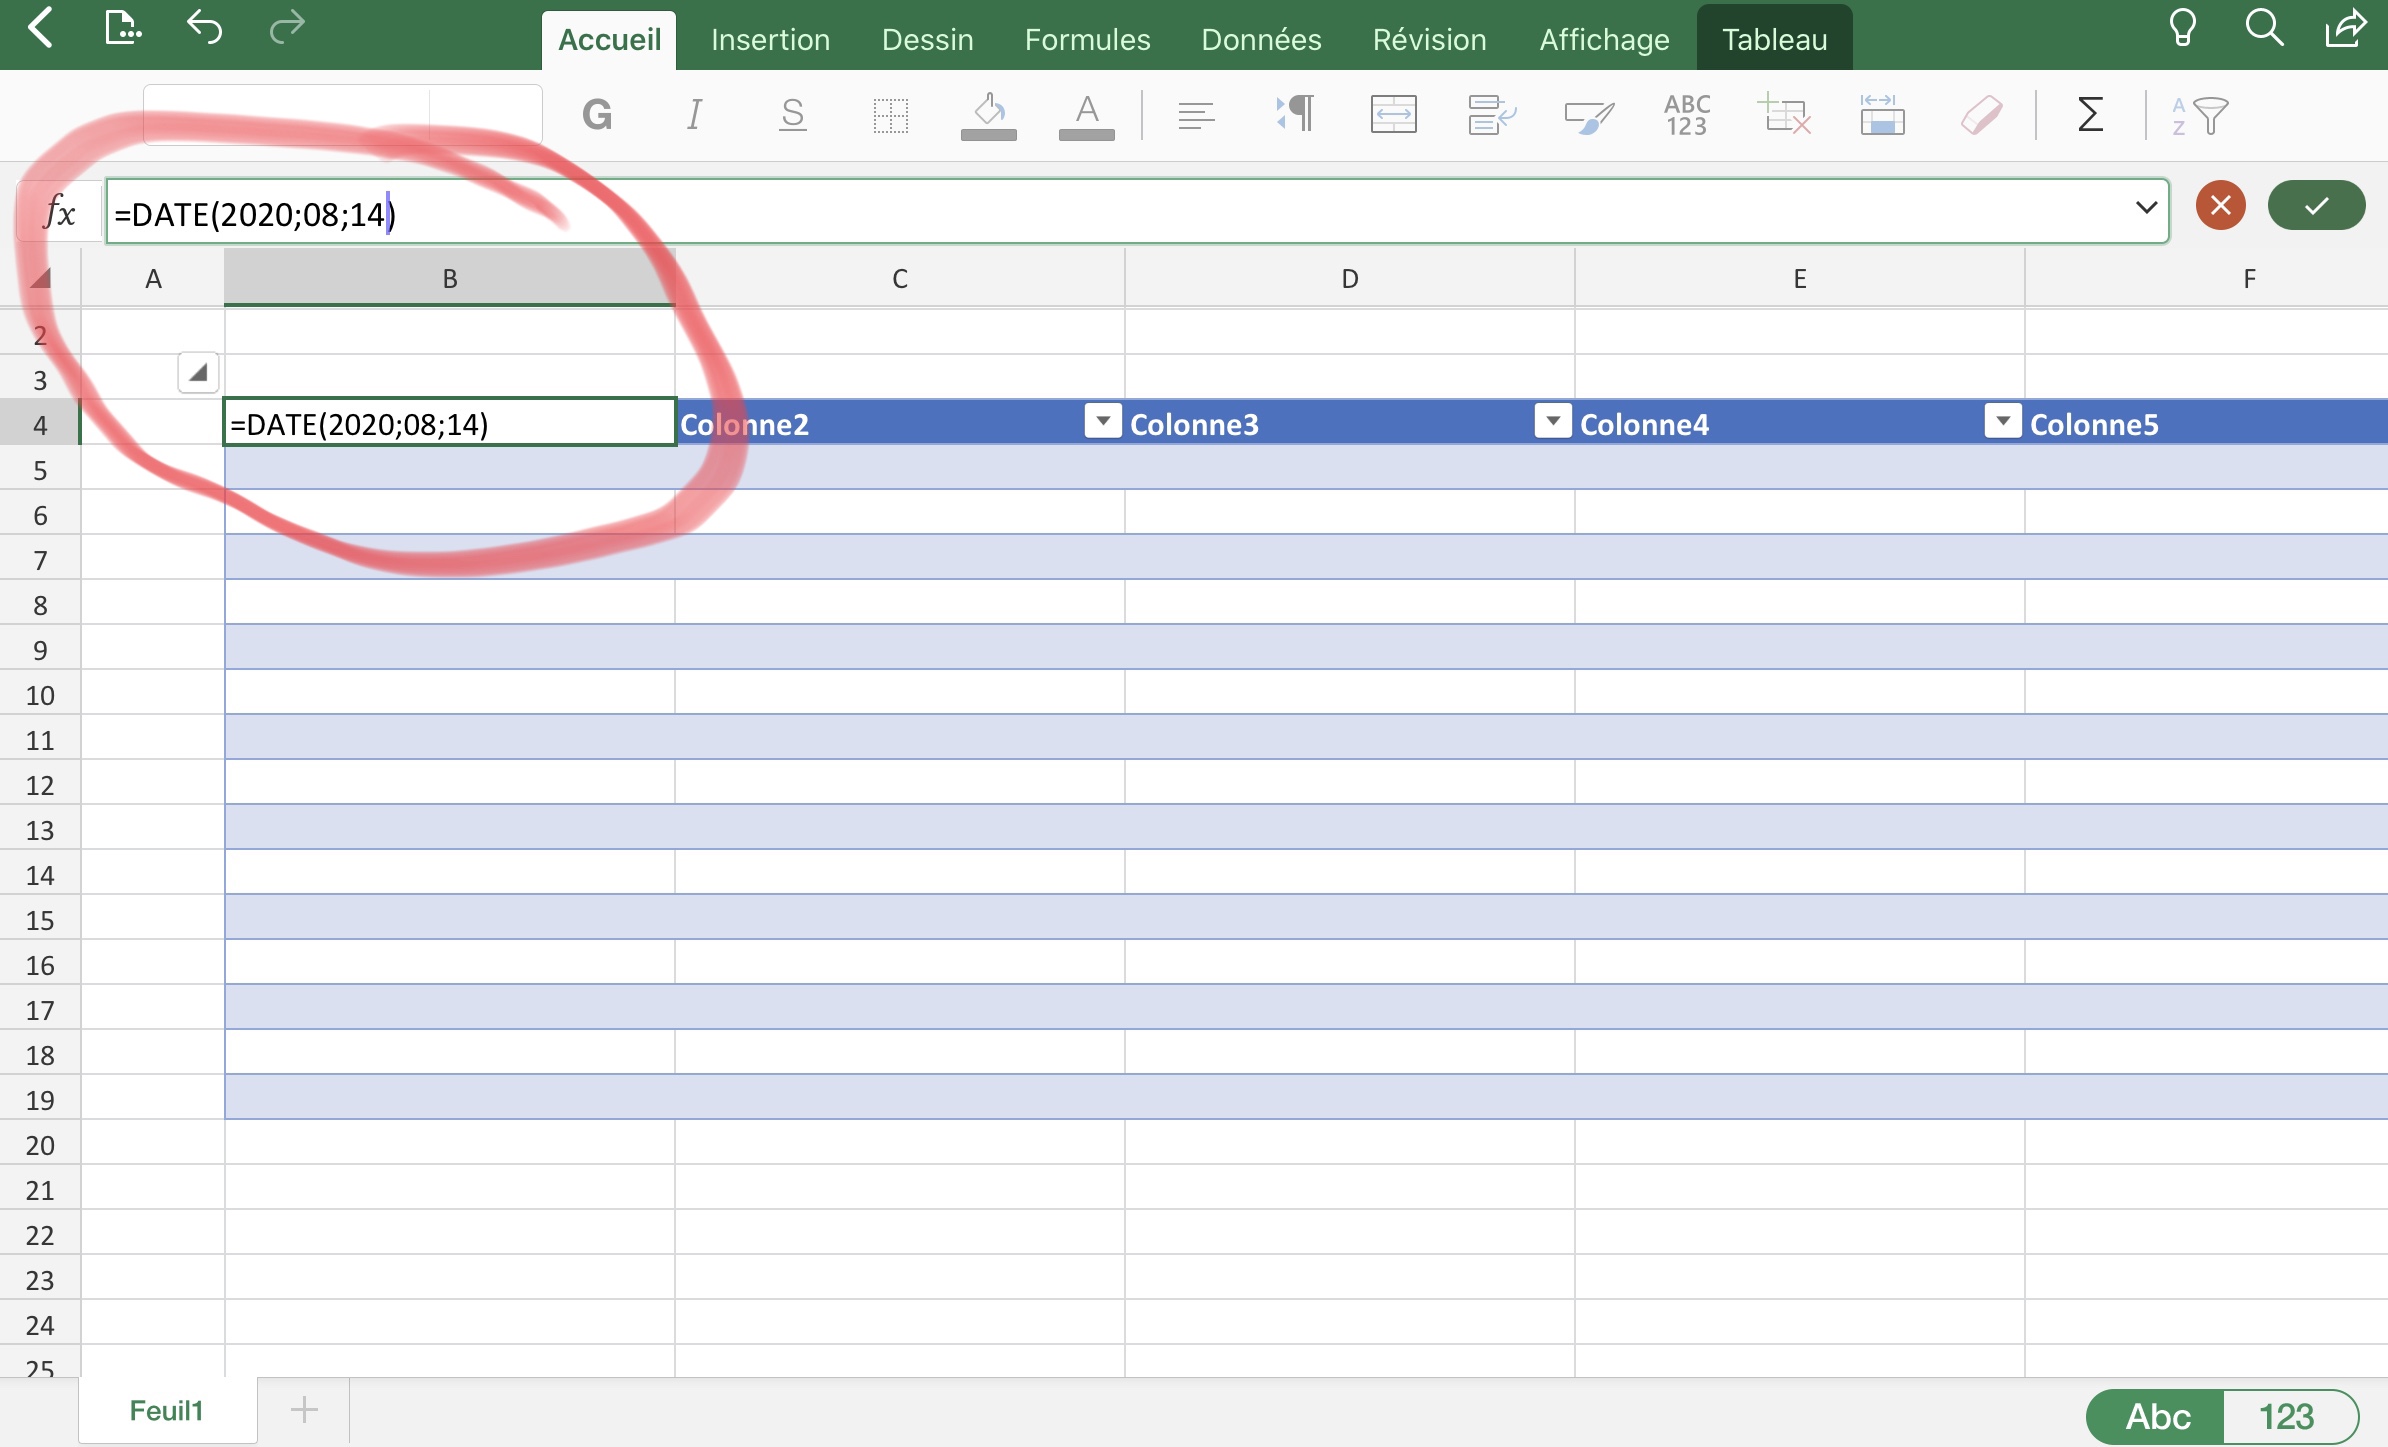Confirm formula with green checkmark button
The height and width of the screenshot is (1447, 2388).
coord(2316,206)
